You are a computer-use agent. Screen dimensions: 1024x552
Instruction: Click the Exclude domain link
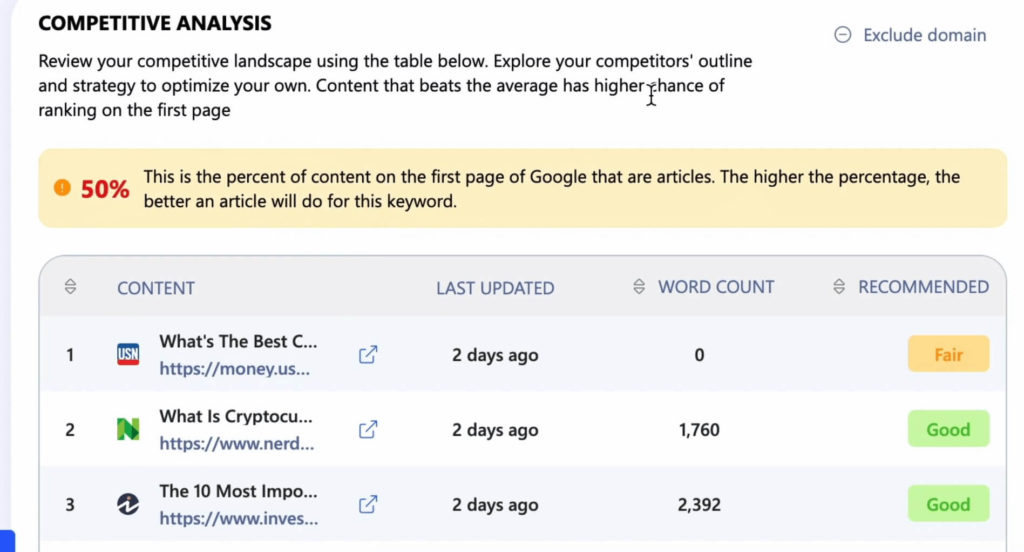(924, 35)
